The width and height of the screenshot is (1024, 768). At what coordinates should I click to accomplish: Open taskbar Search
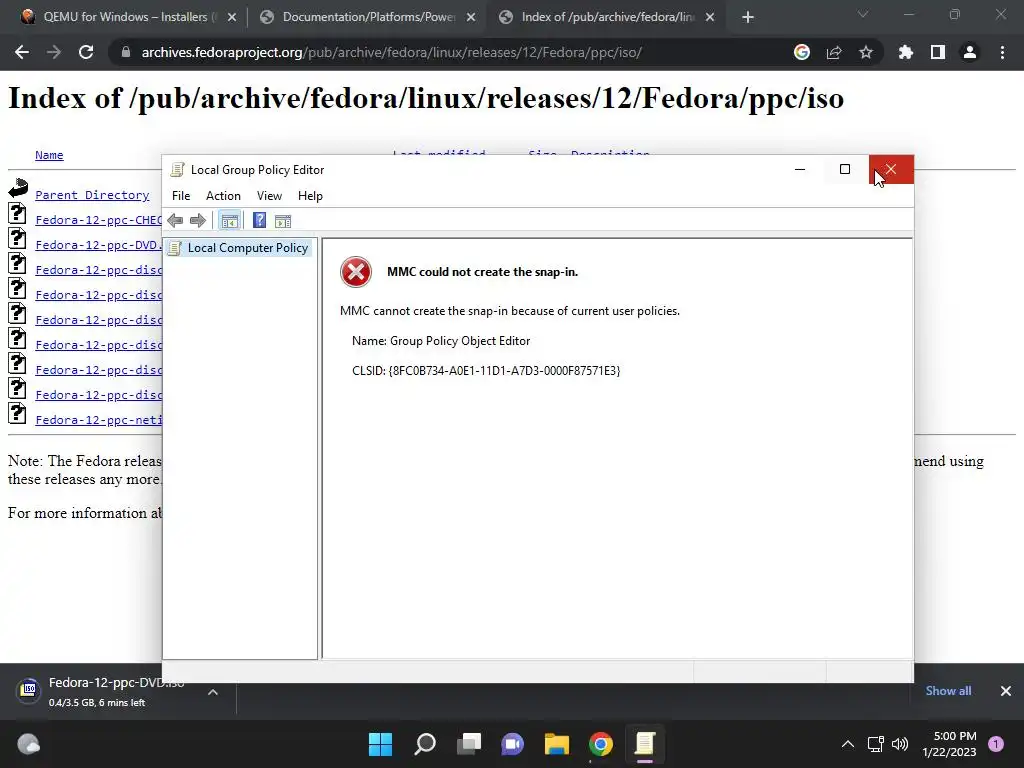point(425,744)
